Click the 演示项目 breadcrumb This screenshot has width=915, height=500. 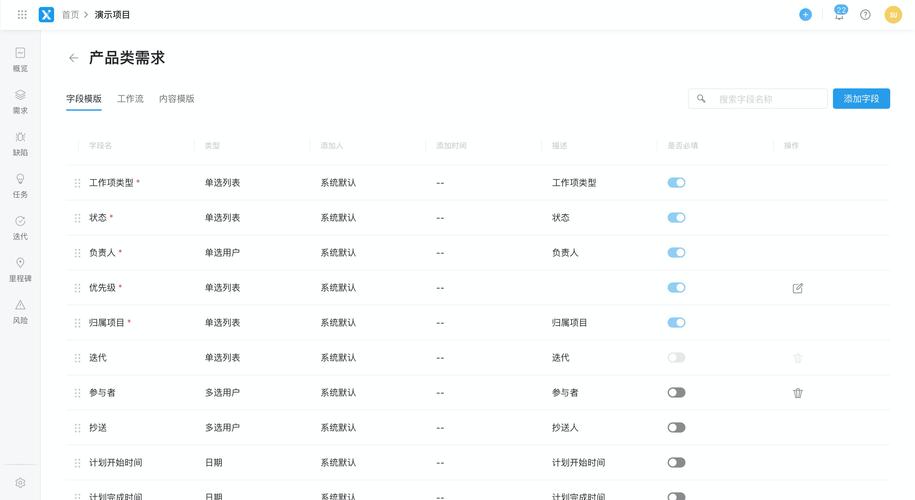coord(112,15)
